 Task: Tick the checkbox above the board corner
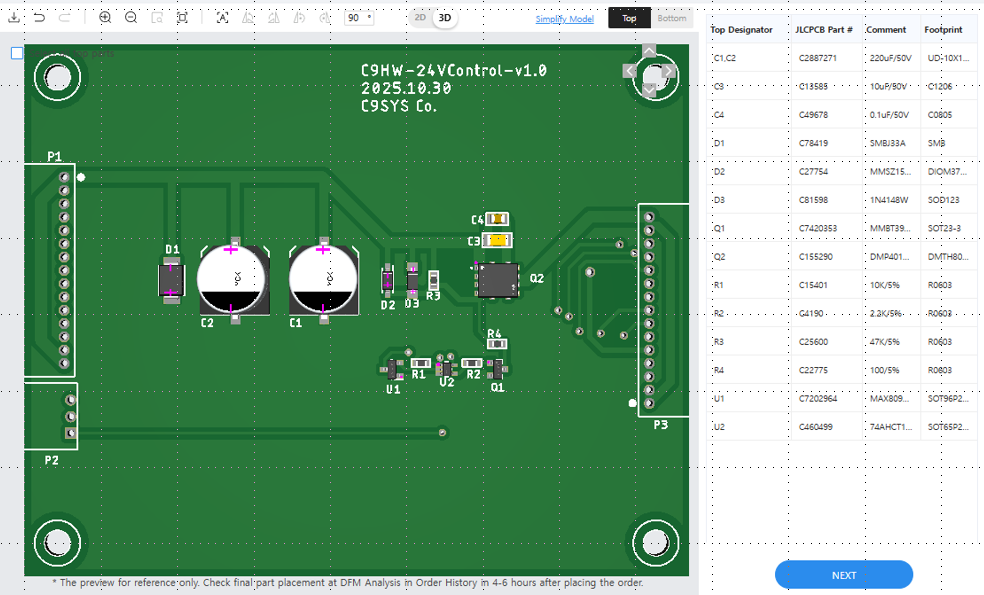click(17, 53)
